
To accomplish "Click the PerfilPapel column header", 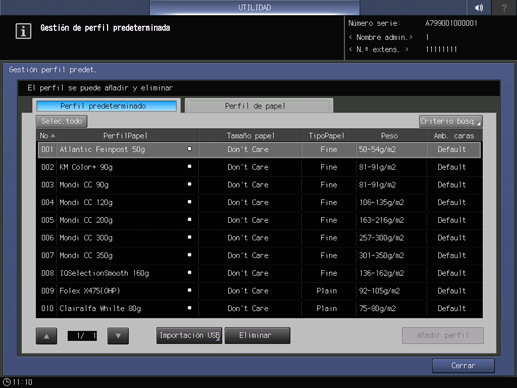I will [125, 136].
